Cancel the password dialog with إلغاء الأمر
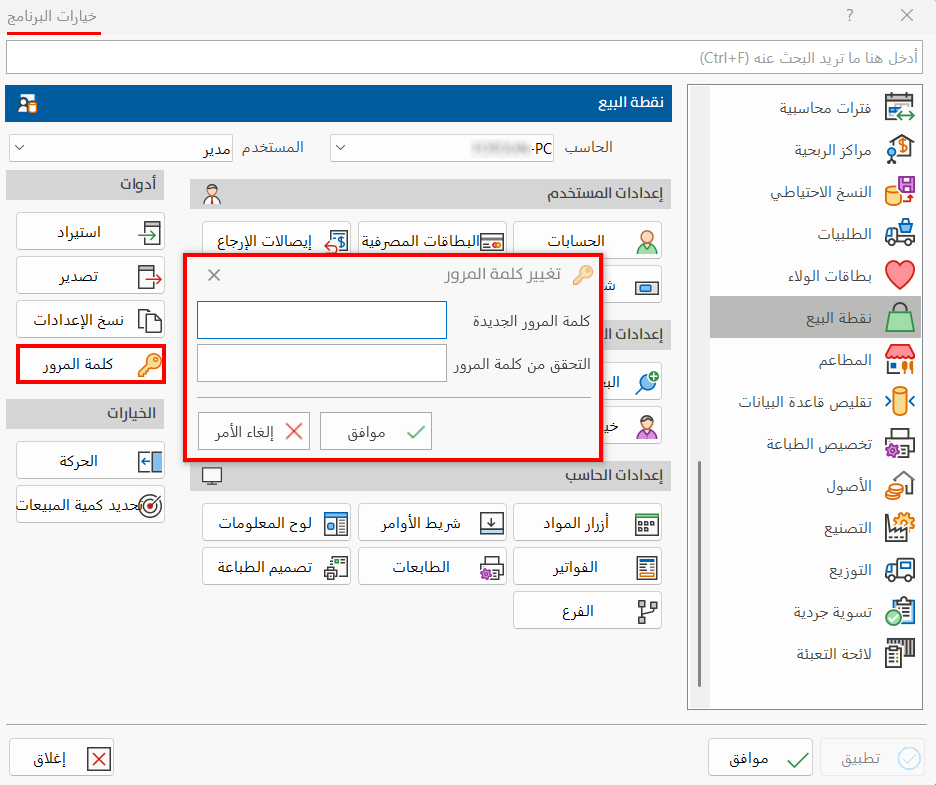 coord(253,431)
